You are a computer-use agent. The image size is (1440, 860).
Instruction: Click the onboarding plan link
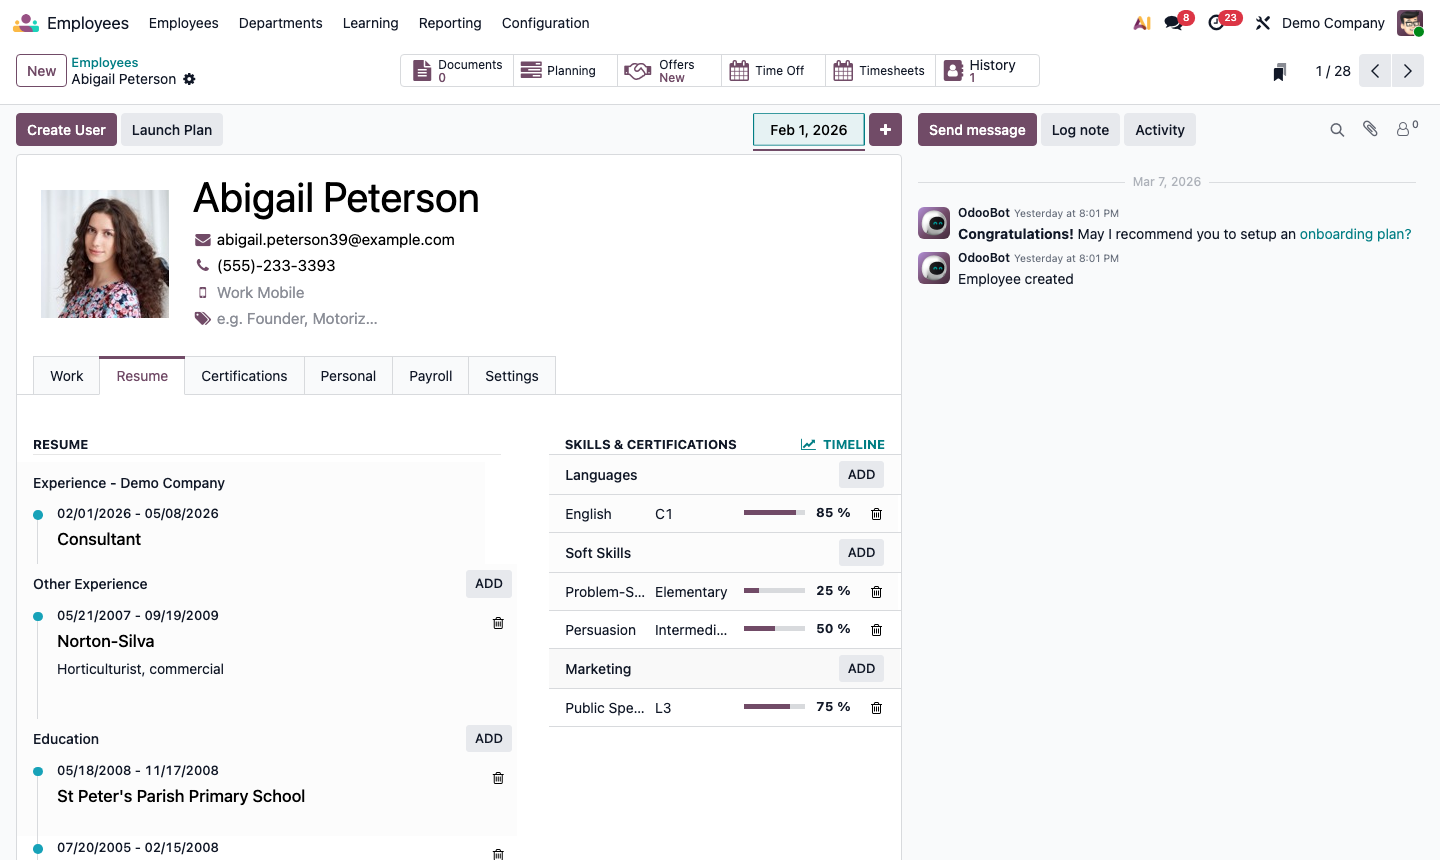coord(1355,233)
